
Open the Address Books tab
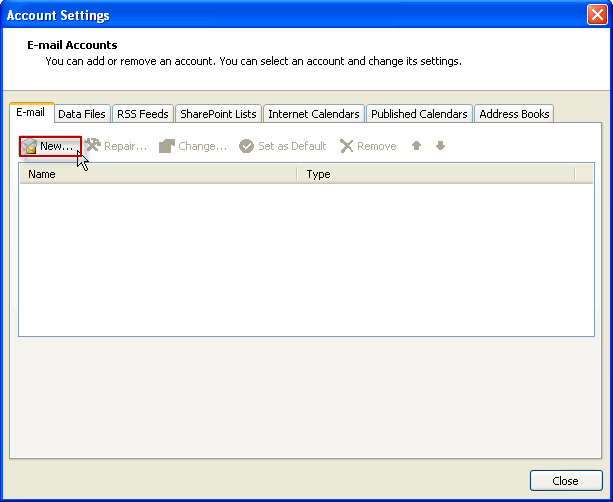click(514, 114)
